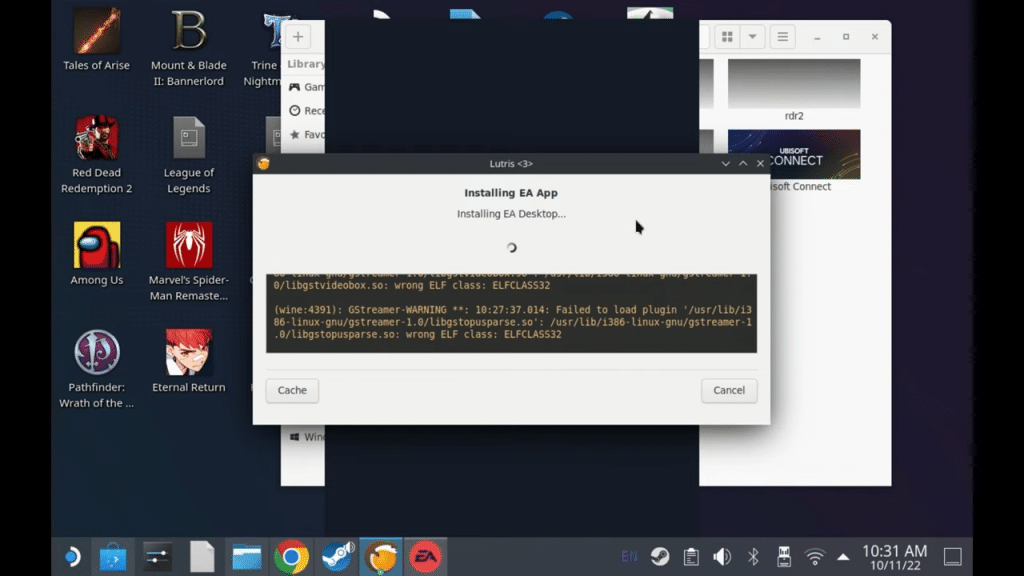Image resolution: width=1024 pixels, height=576 pixels.
Task: Switch to EA app in taskbar
Action: click(425, 557)
